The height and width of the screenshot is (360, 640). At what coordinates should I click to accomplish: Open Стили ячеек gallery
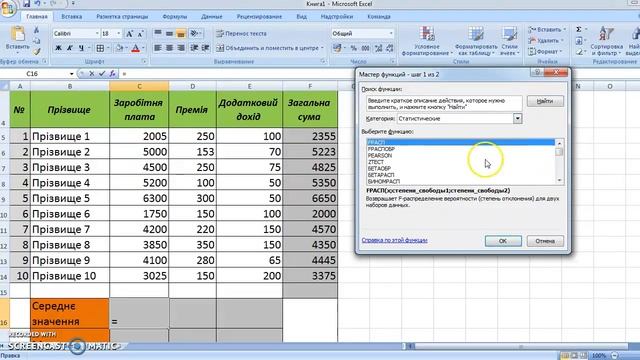point(509,41)
